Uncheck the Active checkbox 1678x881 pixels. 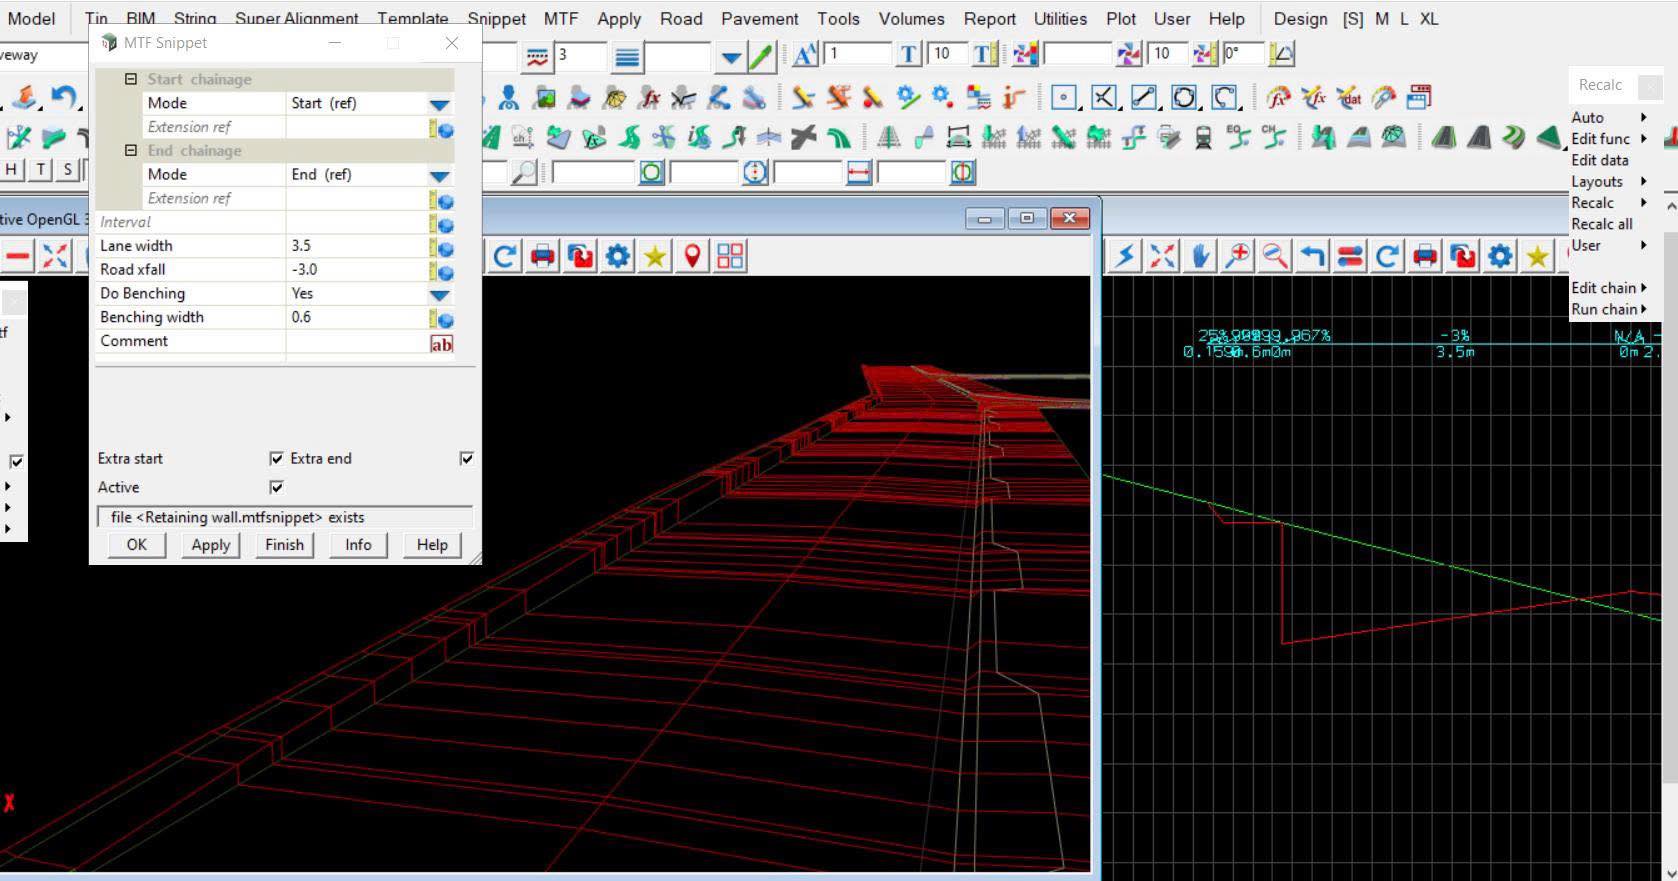point(276,487)
